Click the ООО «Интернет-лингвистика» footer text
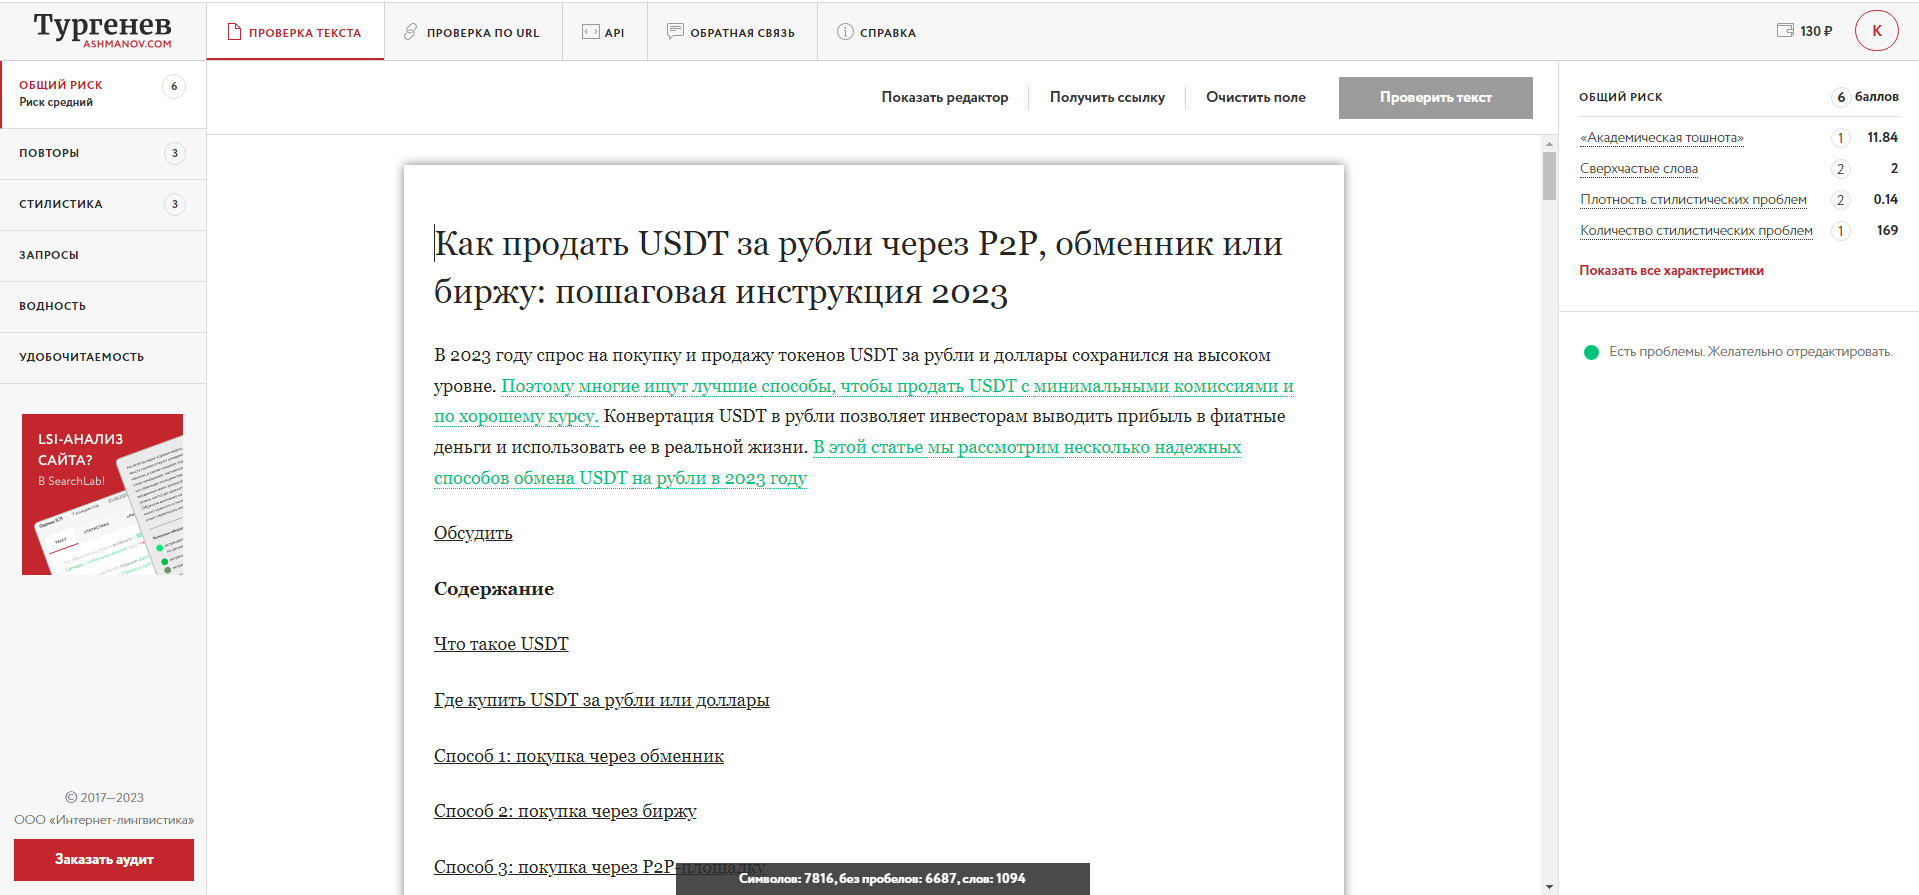Viewport: 1919px width, 895px height. (104, 820)
